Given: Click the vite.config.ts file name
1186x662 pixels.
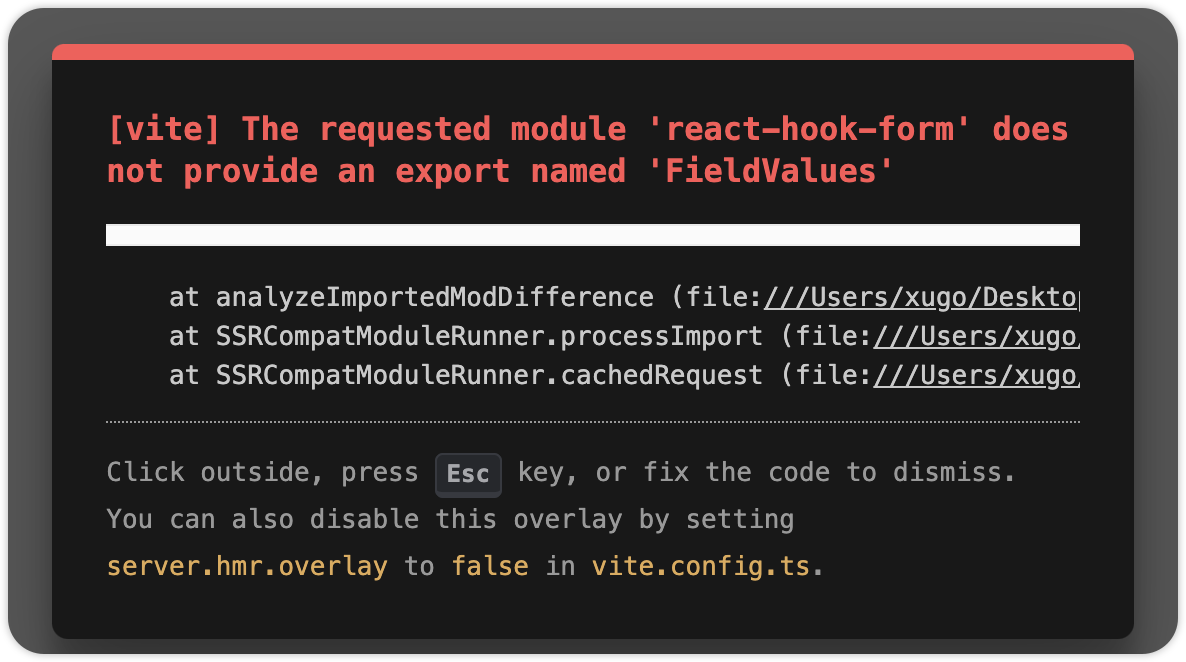Looking at the screenshot, I should [x=702, y=566].
